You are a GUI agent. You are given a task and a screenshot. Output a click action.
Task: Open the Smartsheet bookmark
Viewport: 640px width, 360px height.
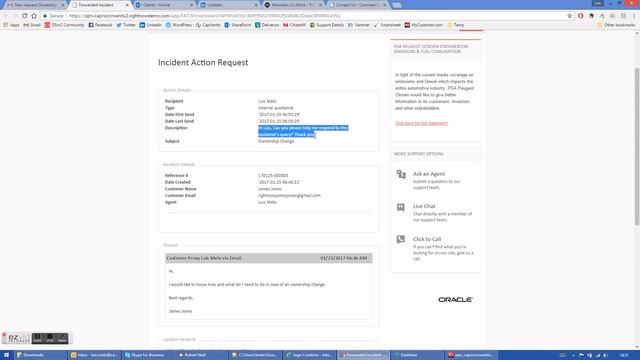pyautogui.click(x=387, y=25)
